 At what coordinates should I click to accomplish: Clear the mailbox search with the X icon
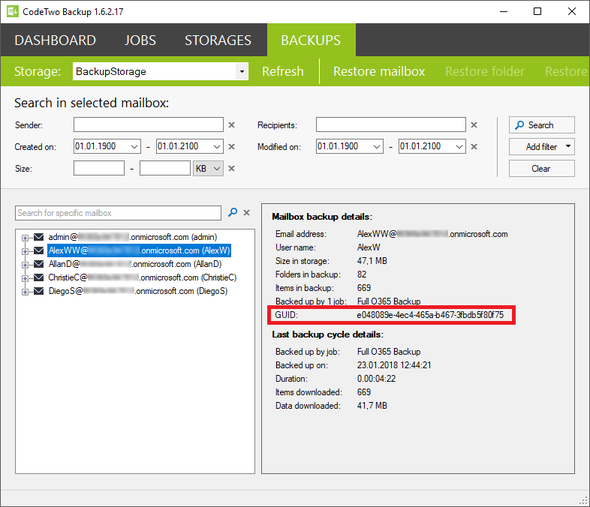point(246,213)
